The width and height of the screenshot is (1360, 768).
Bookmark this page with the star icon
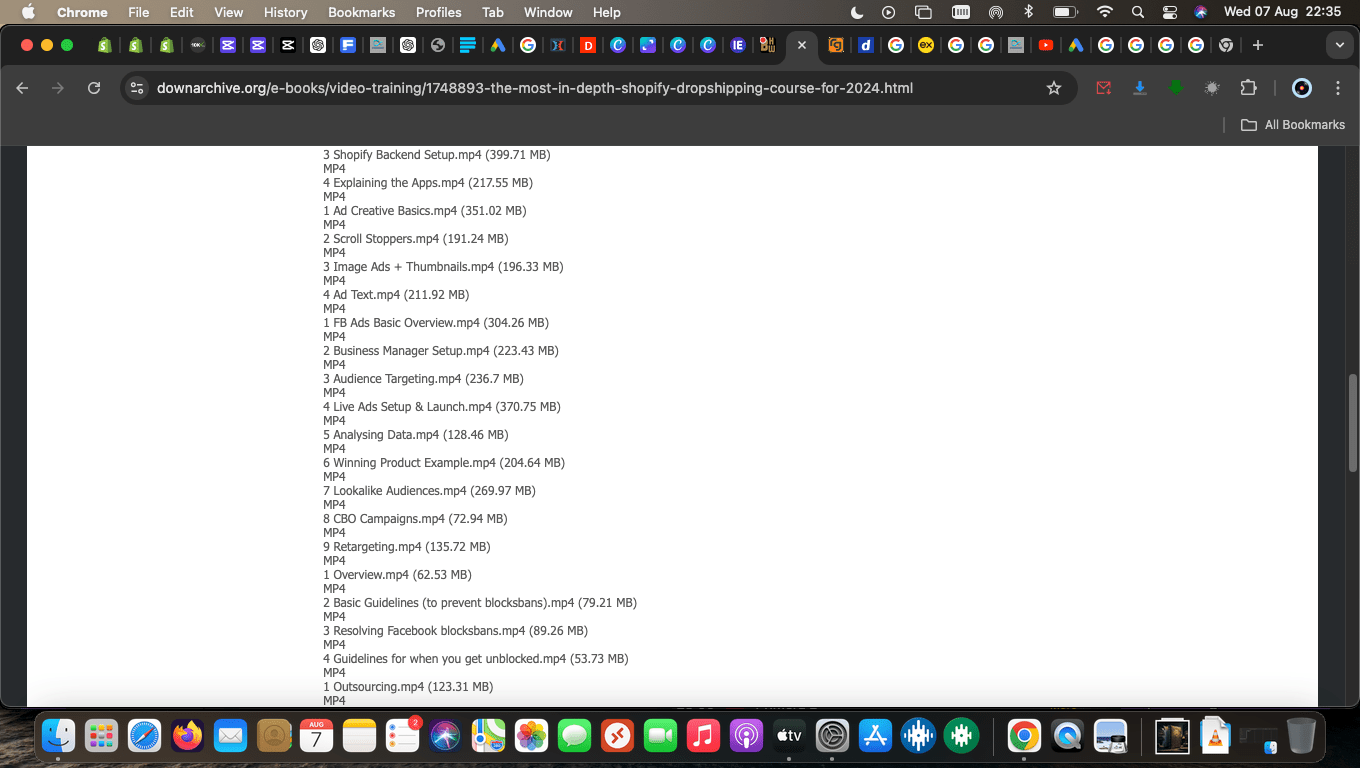click(1053, 88)
